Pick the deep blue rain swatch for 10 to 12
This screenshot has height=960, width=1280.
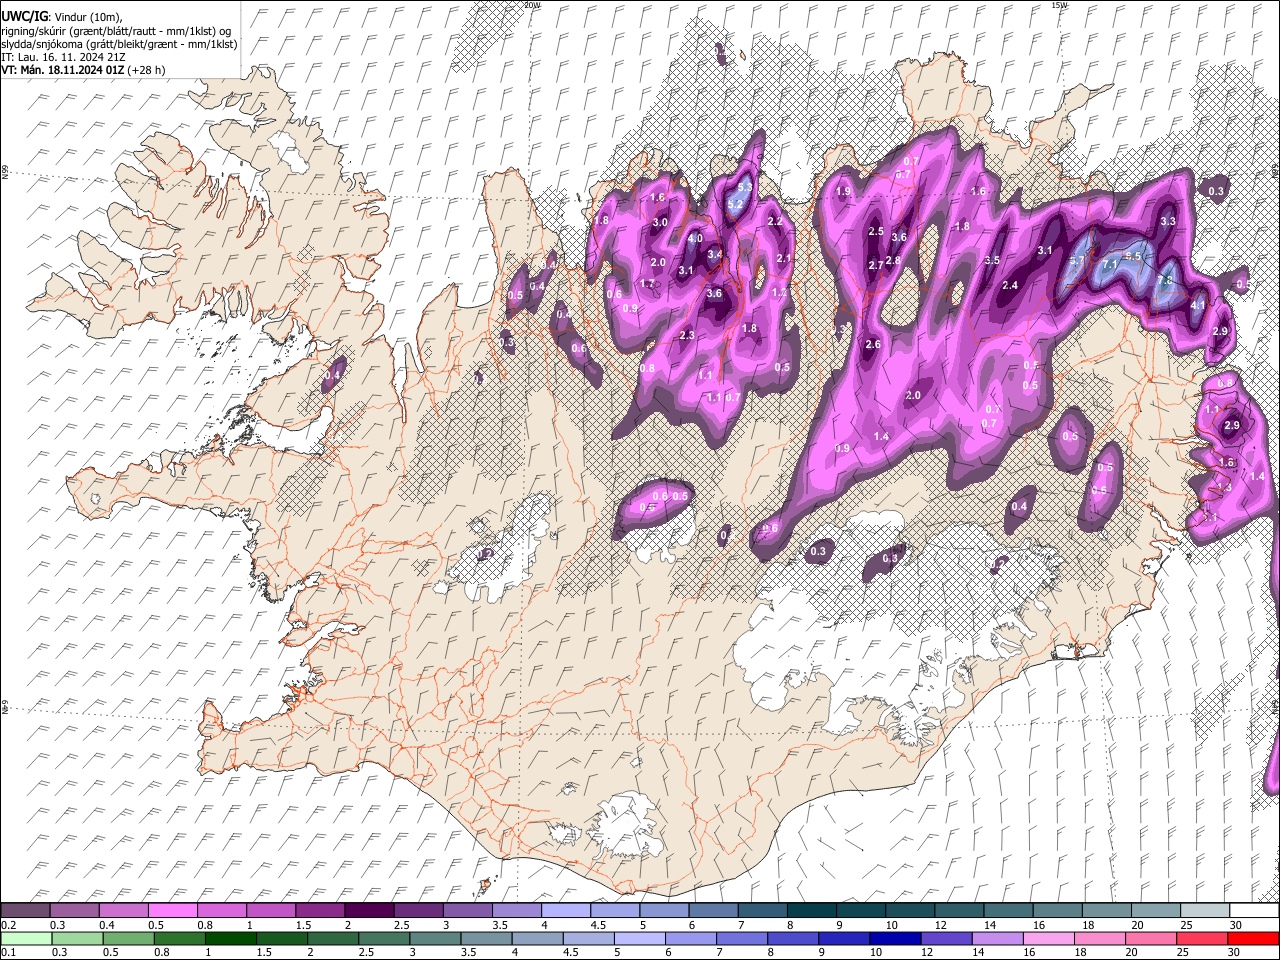pos(894,938)
